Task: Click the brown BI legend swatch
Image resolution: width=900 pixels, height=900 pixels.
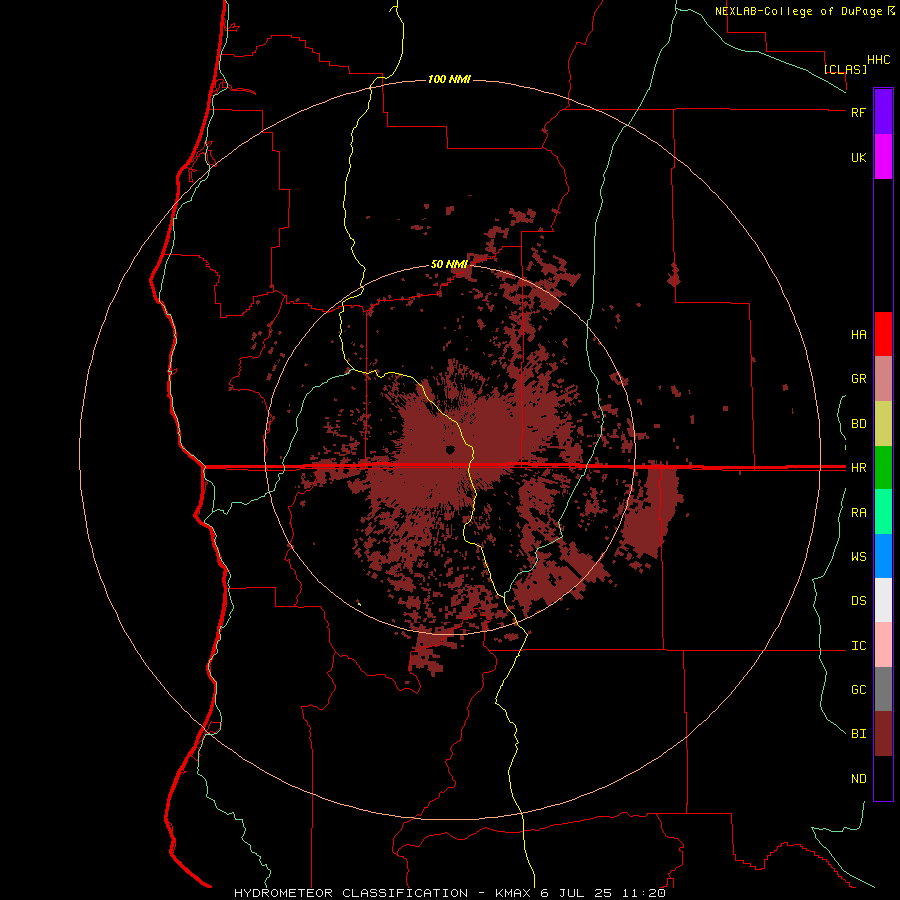Action: pos(883,734)
